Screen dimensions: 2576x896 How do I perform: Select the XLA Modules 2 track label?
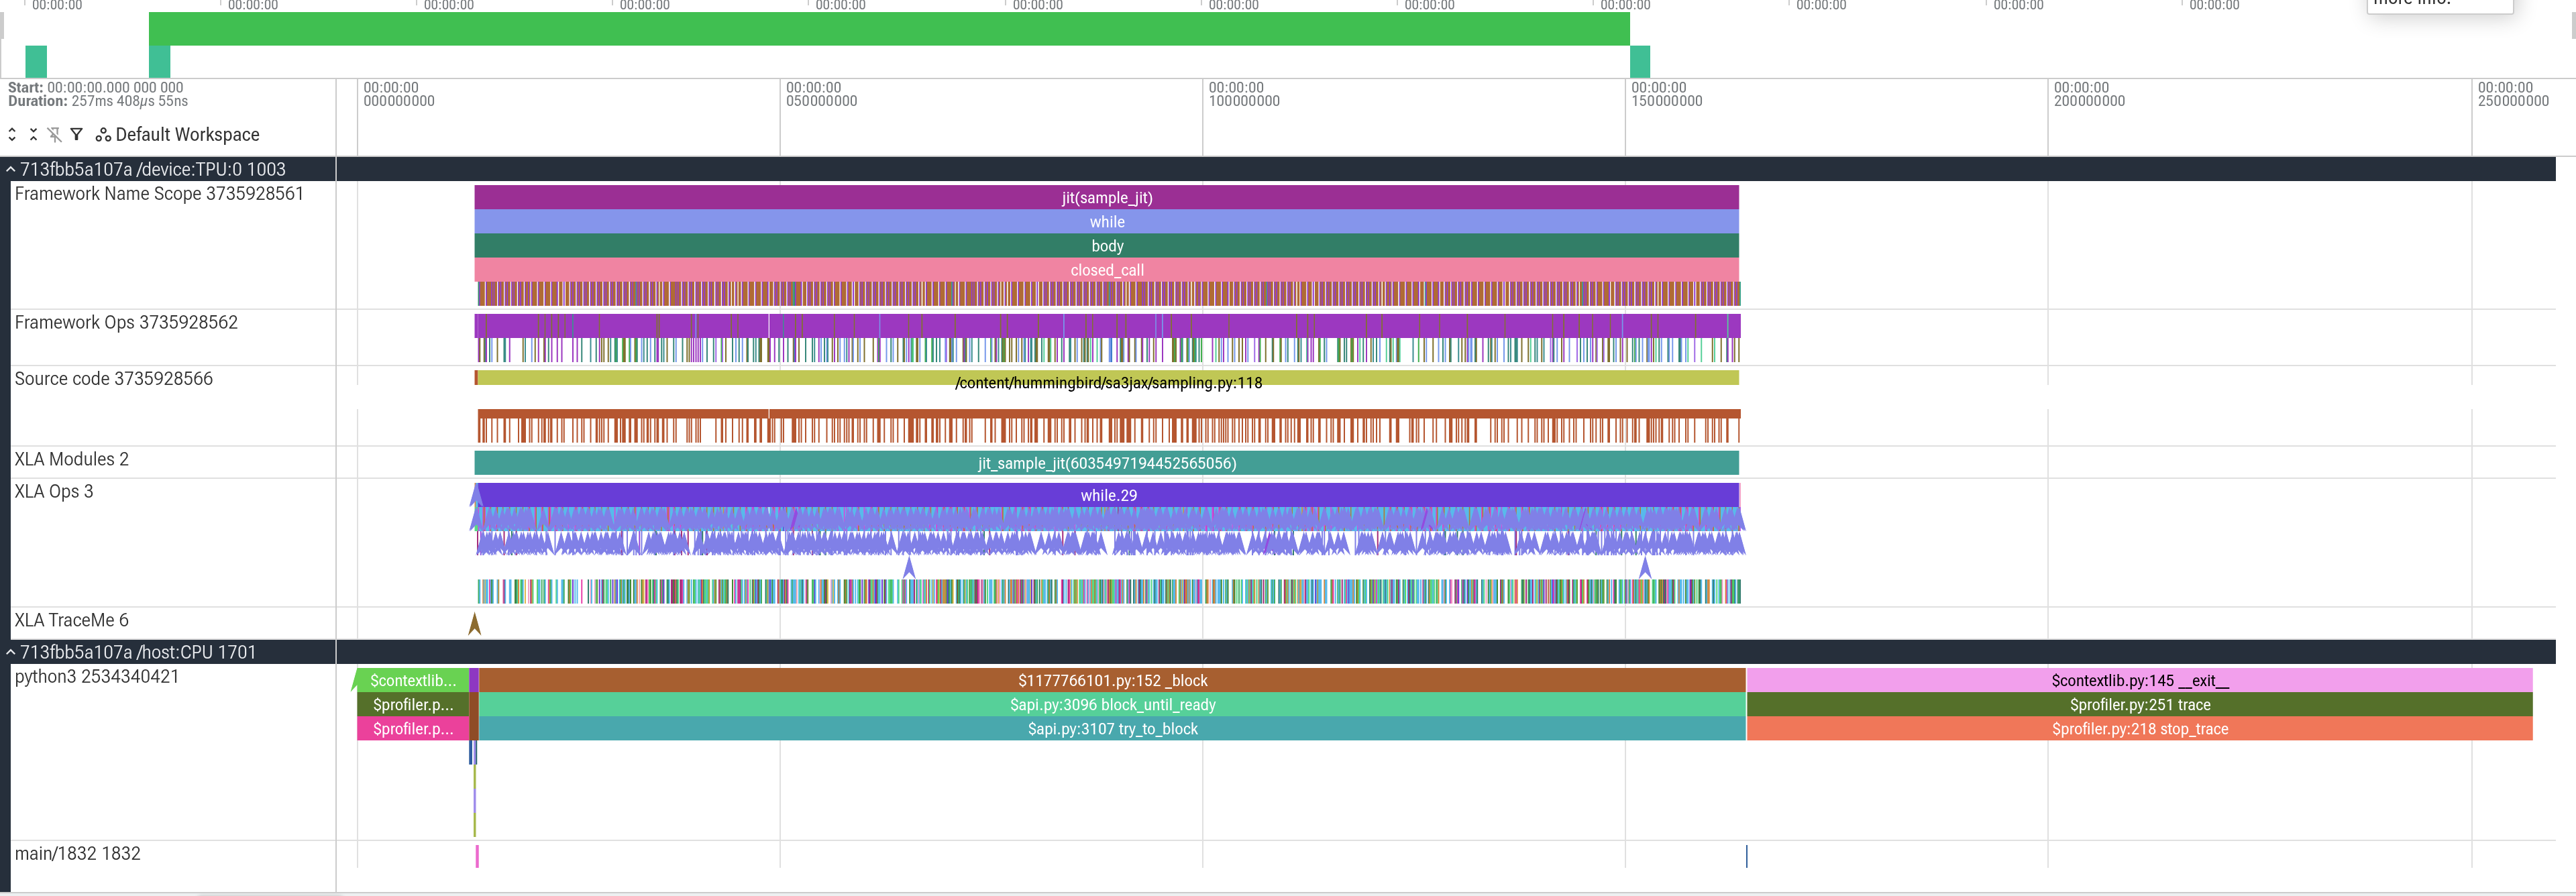(x=71, y=459)
